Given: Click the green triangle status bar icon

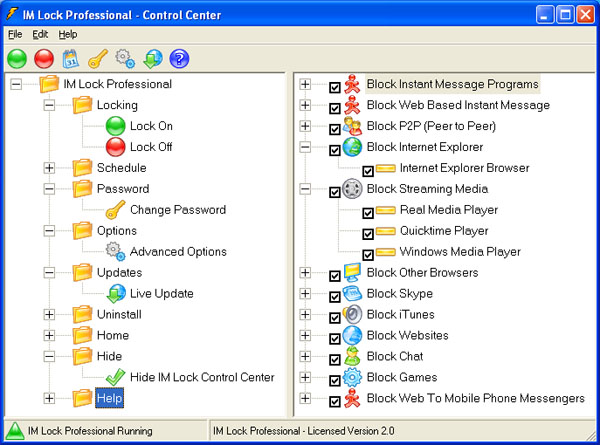Looking at the screenshot, I should click(x=15, y=431).
